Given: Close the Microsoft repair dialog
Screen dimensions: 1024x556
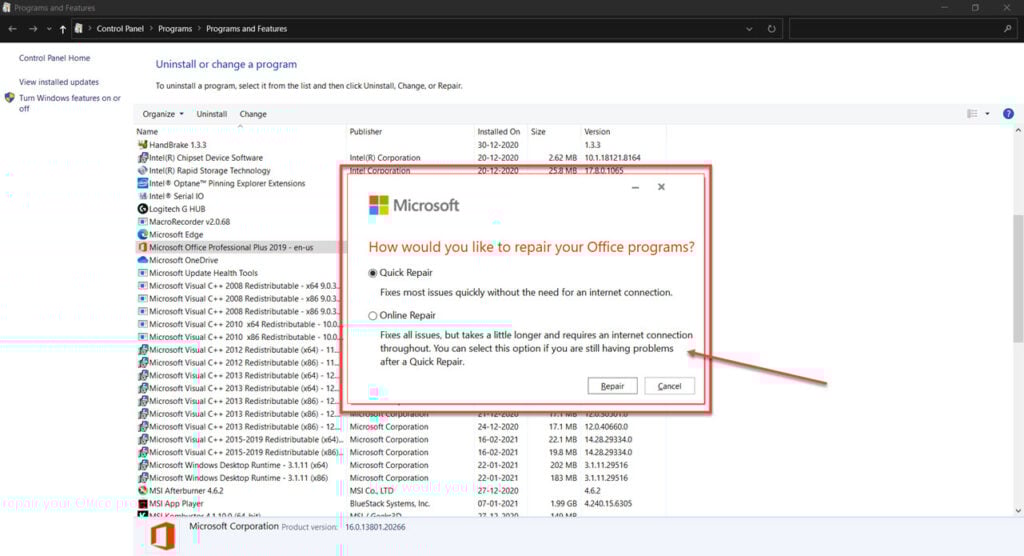Looking at the screenshot, I should coord(661,187).
